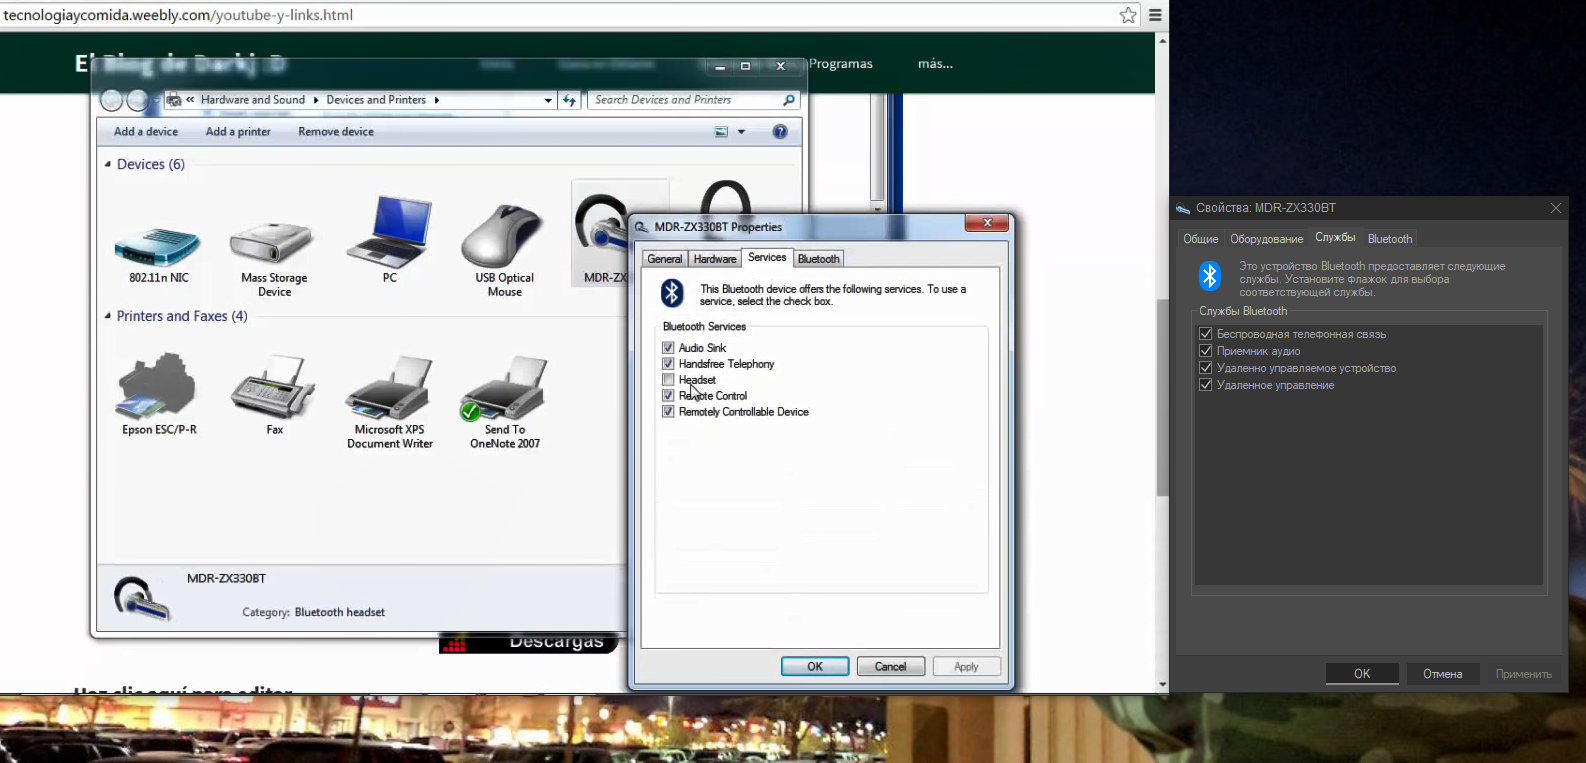Collapse the Devices (6) group
This screenshot has width=1586, height=763.
pyautogui.click(x=108, y=164)
